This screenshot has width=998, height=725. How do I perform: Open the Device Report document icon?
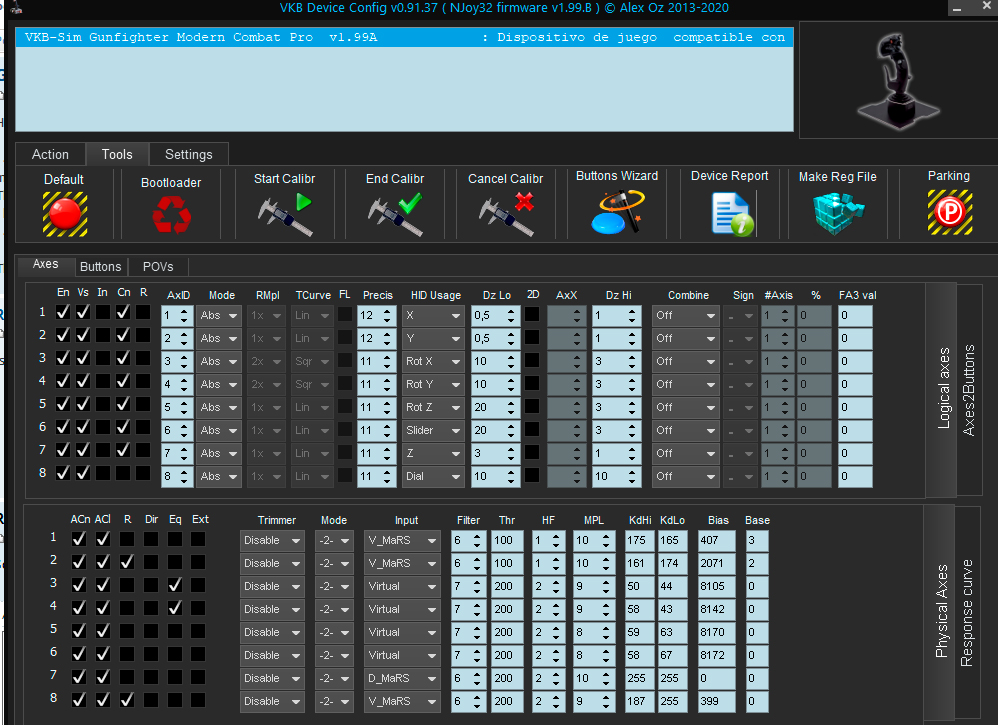click(731, 215)
